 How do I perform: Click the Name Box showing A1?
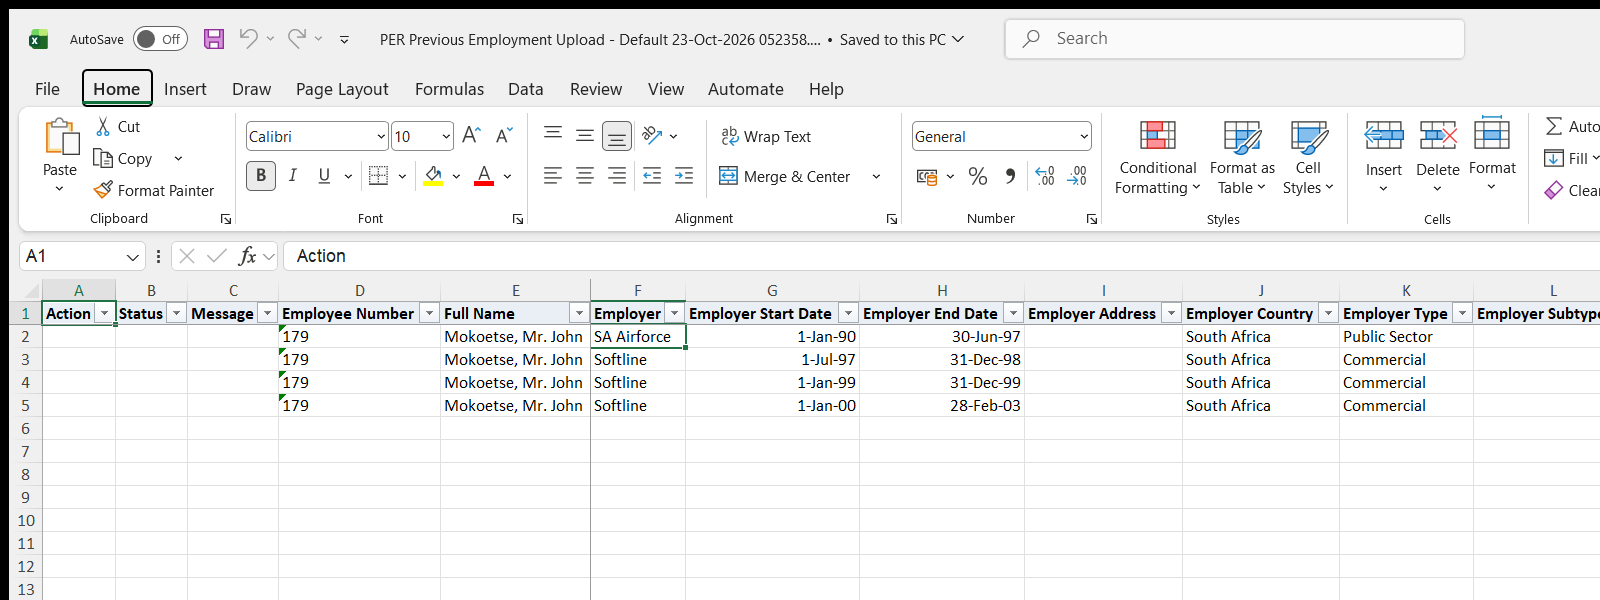coord(82,256)
